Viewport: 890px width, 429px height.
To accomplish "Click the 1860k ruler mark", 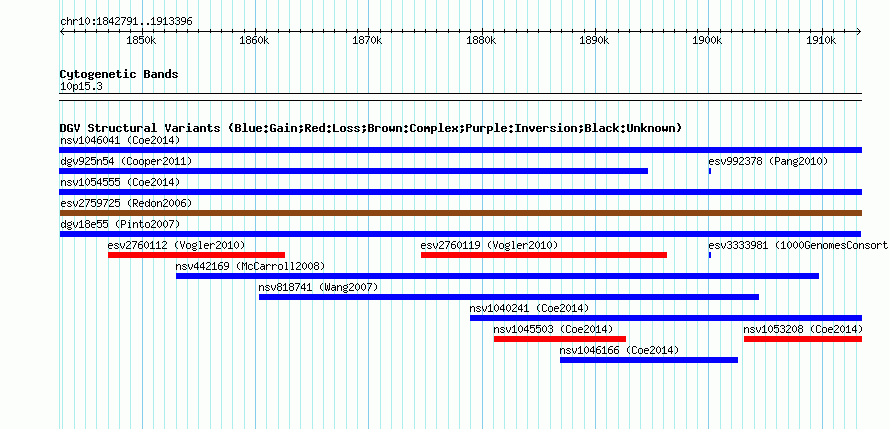I will [x=254, y=41].
